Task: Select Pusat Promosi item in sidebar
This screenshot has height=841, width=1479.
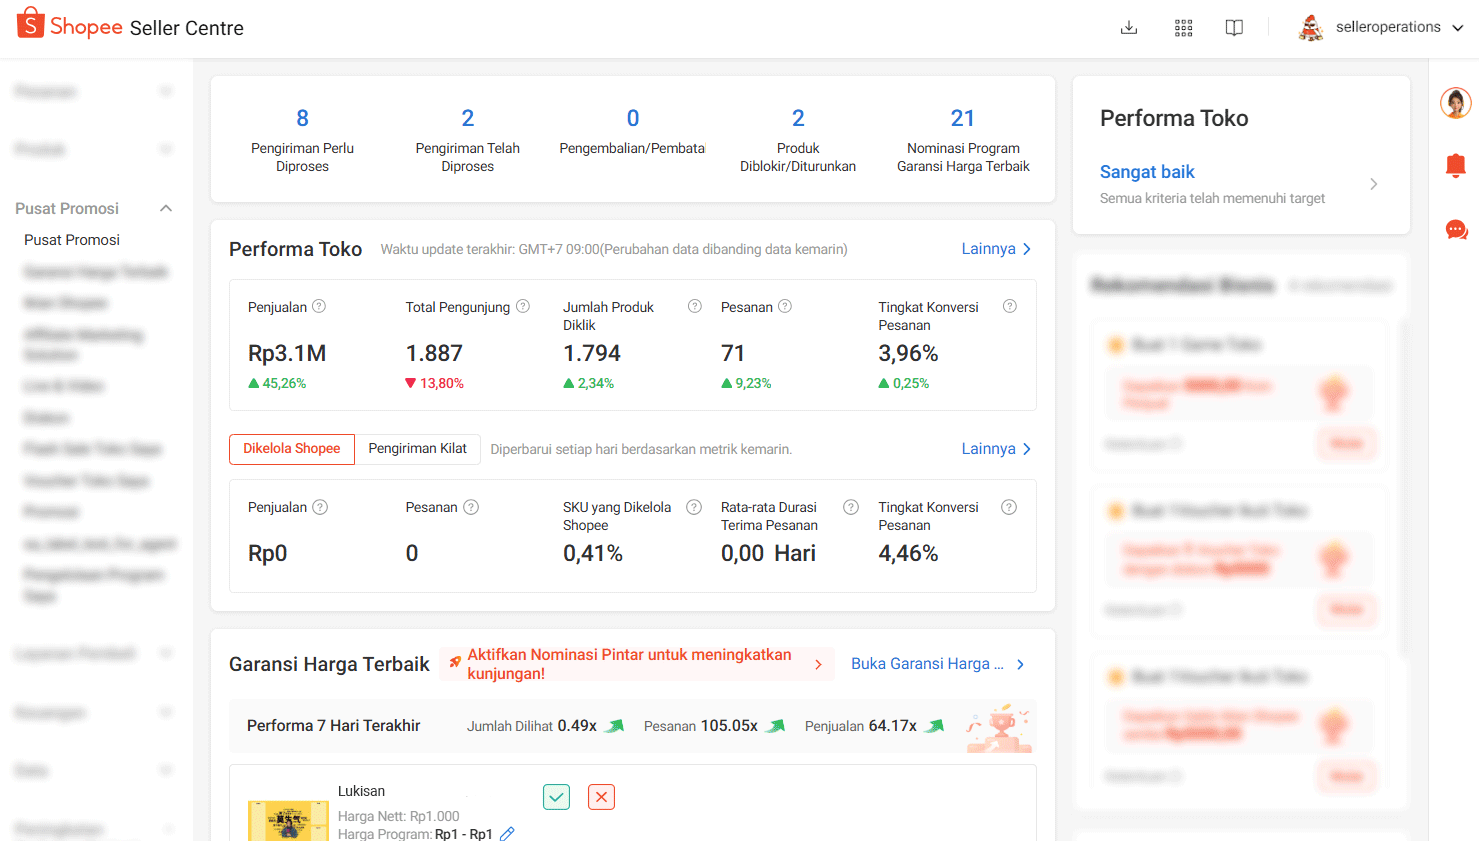Action: [72, 240]
